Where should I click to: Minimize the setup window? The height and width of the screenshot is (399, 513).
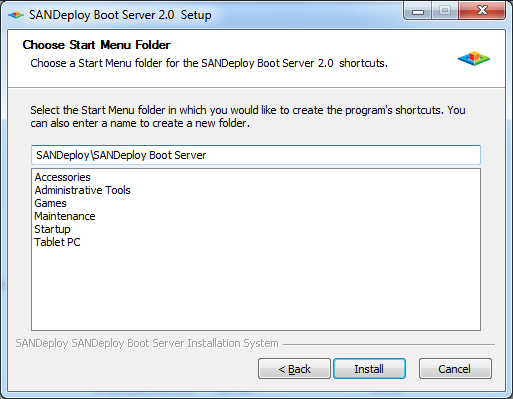pos(418,11)
